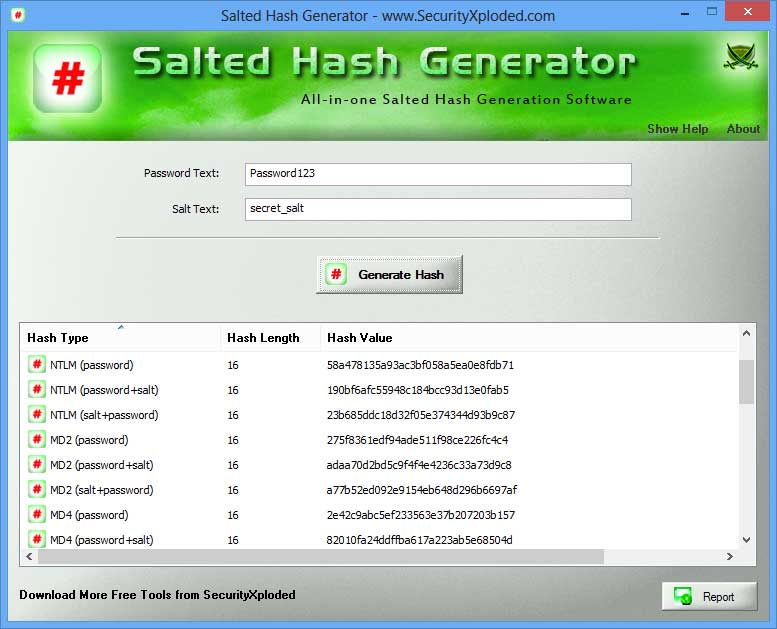This screenshot has width=777, height=629.
Task: Click the horizontal scrollbar right arrow
Action: (x=729, y=557)
